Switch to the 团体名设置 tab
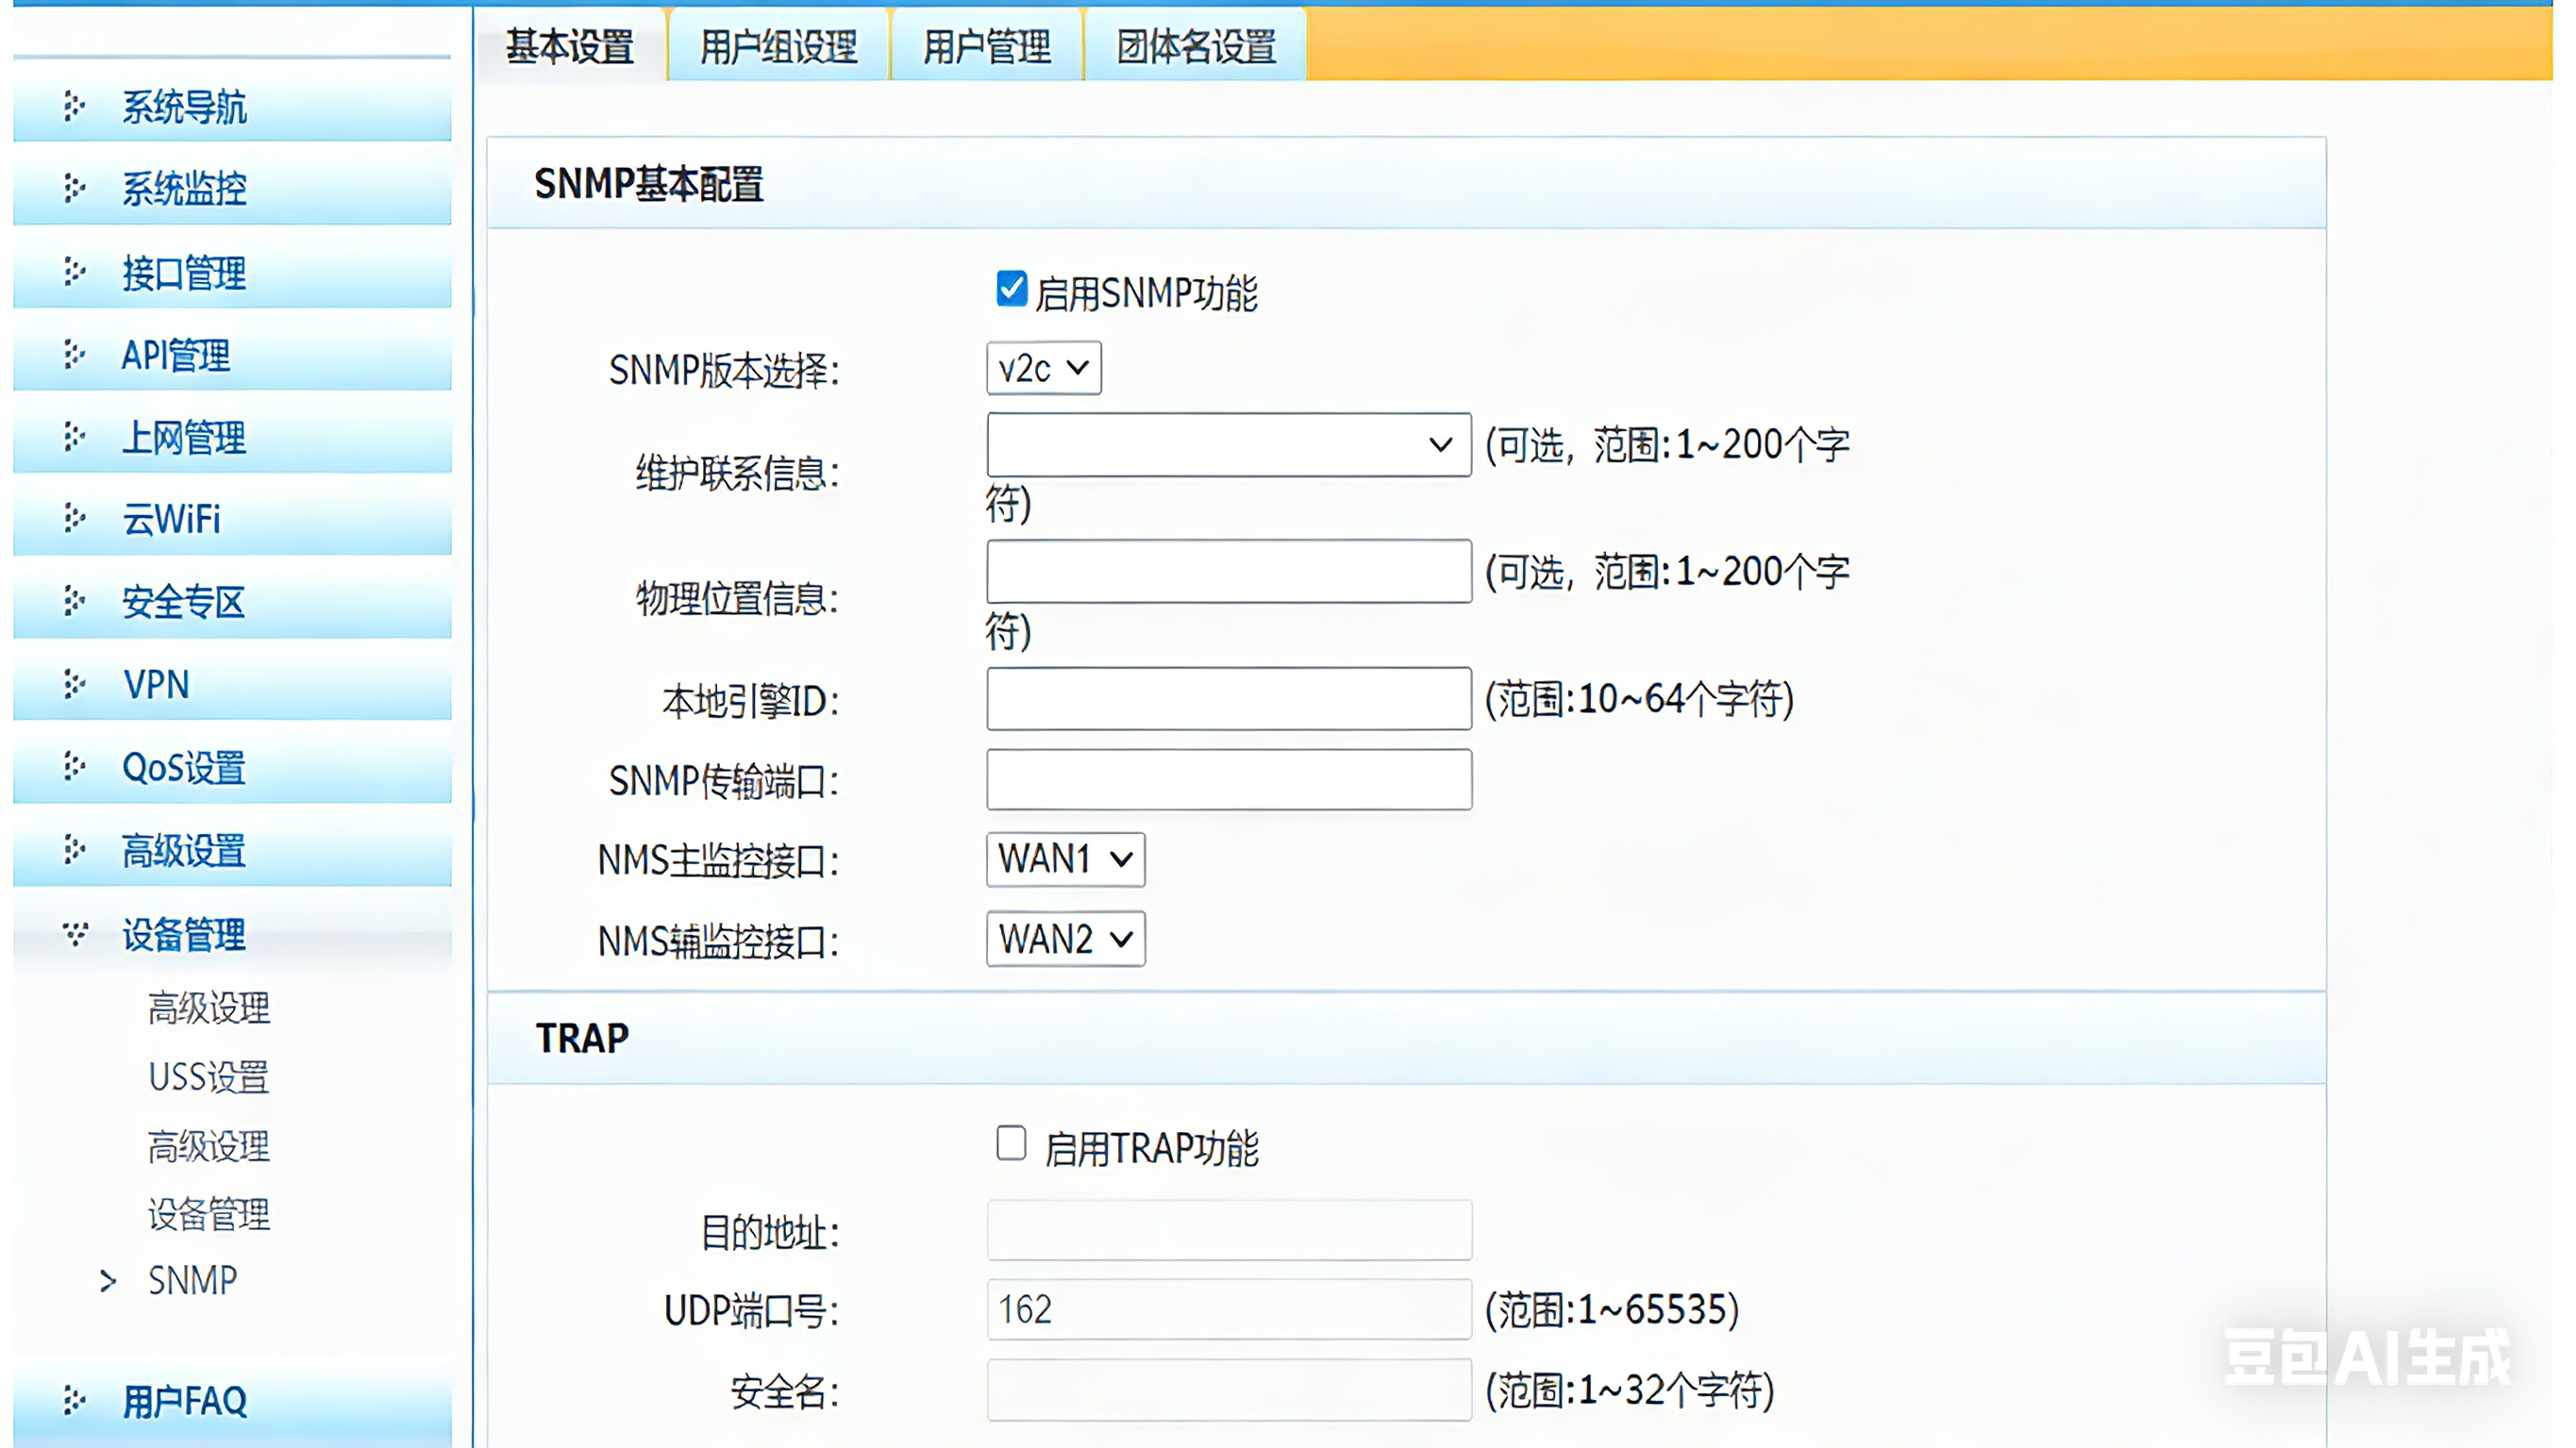Screen dimensions: 2576x1448 1196,46
